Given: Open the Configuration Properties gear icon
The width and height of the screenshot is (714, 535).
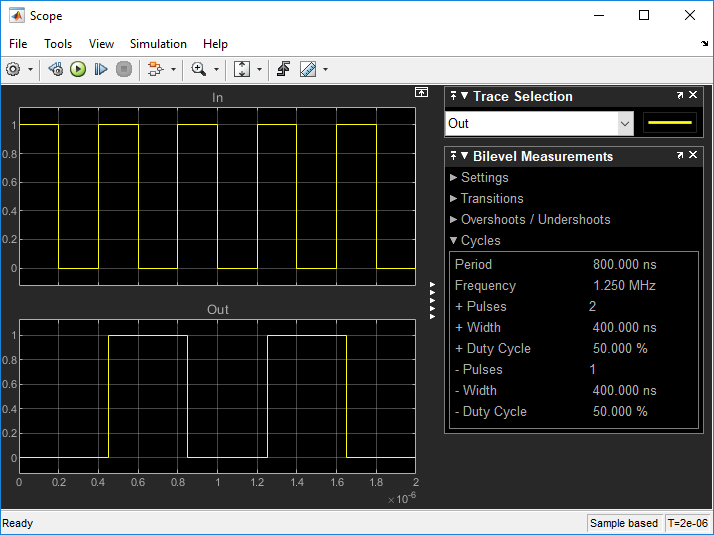Looking at the screenshot, I should tap(14, 69).
